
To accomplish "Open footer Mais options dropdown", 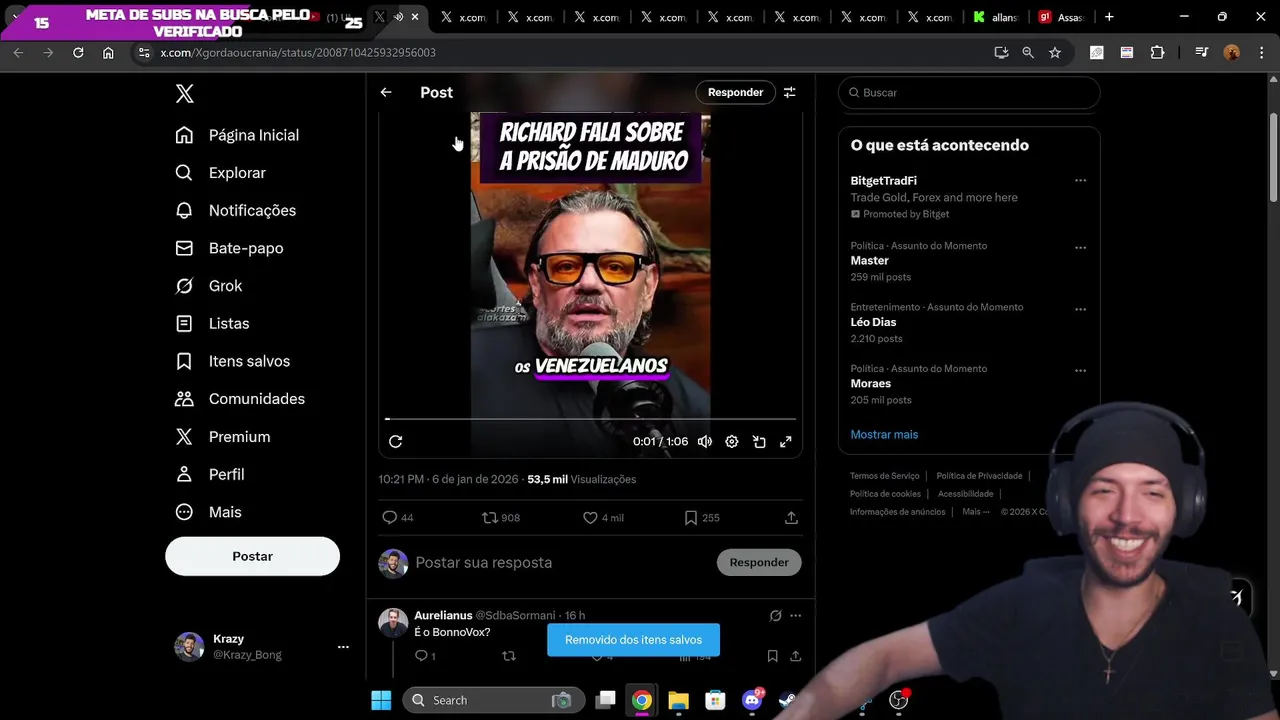I will click(x=975, y=512).
